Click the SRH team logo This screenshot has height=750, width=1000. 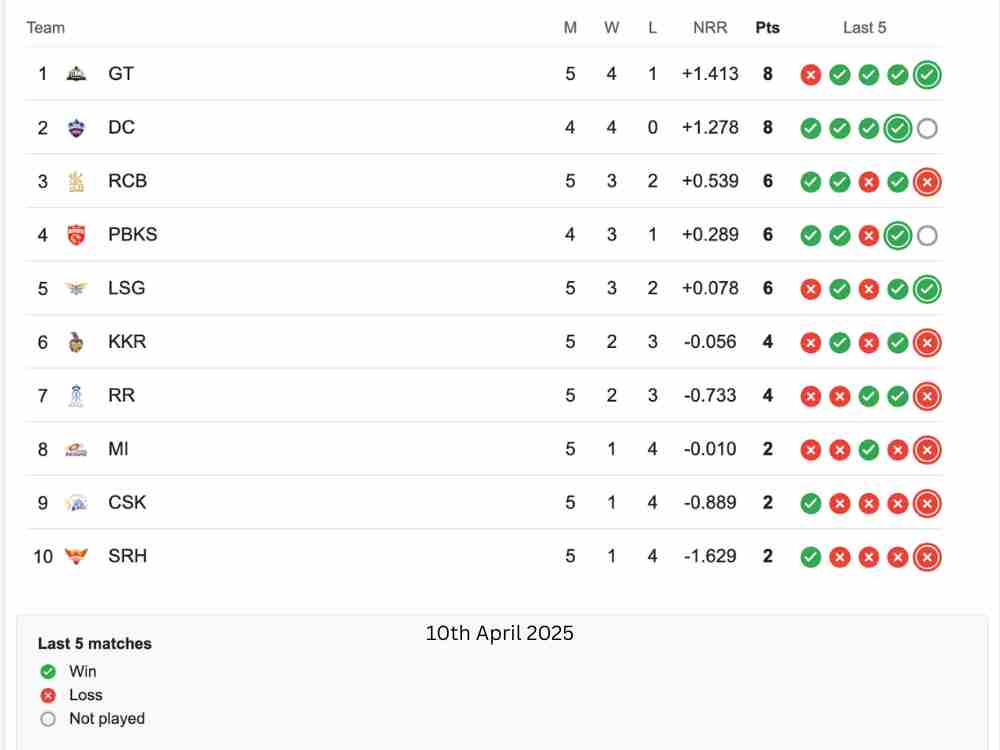[x=76, y=557]
